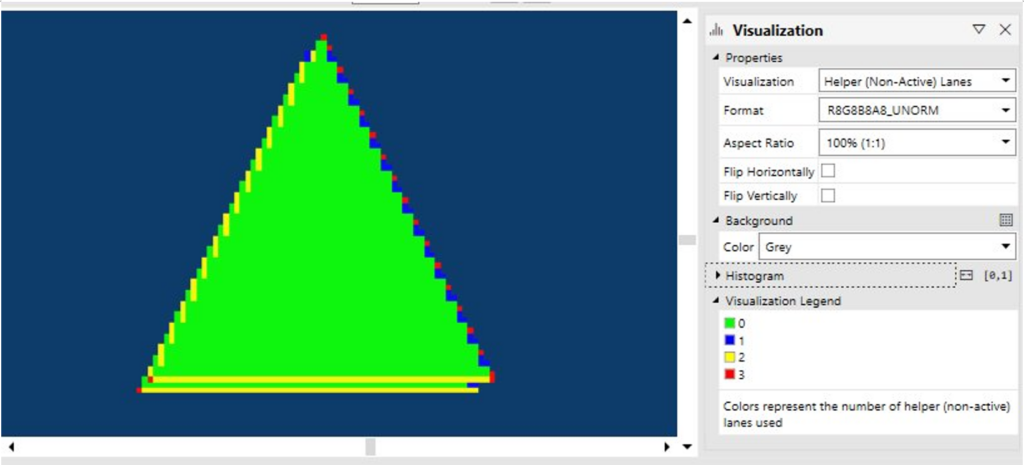
Task: Open the Helper (Non-Active) Lanes visualization dropdown
Action: 917,81
